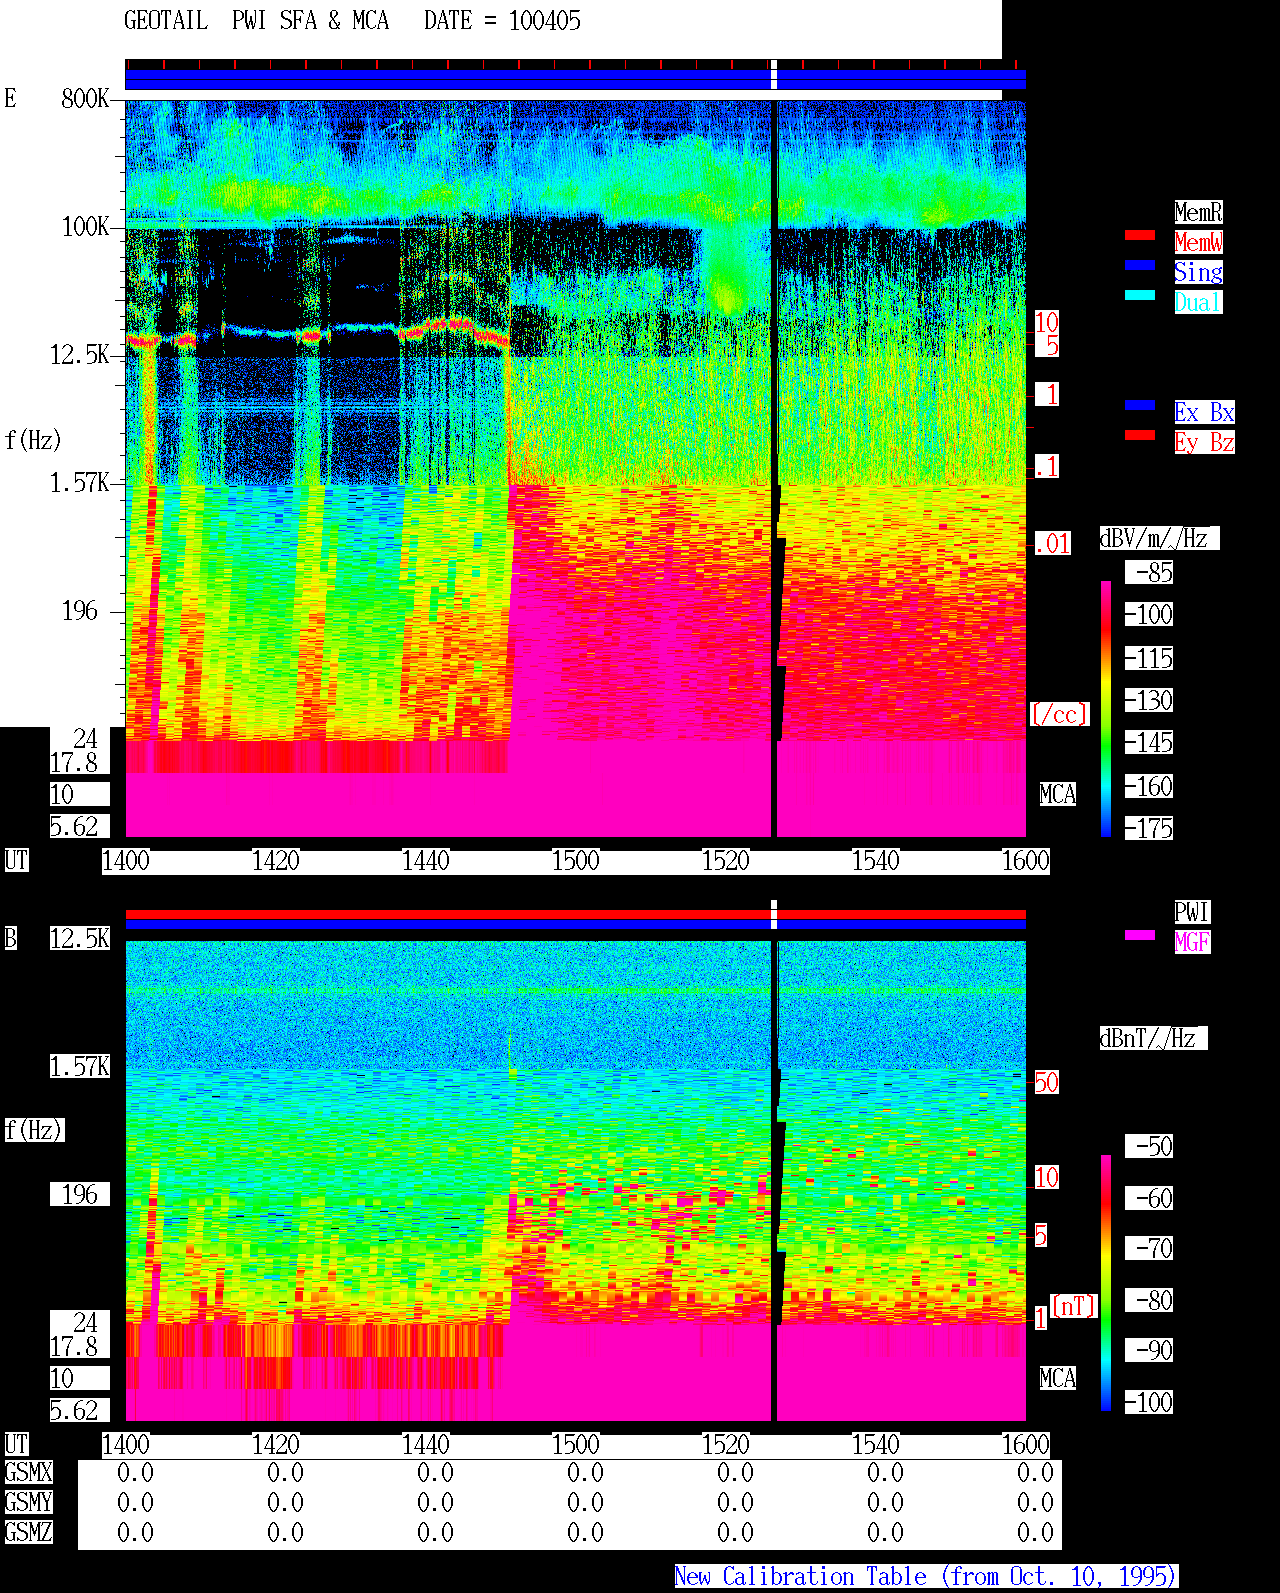Click the New Calibration Table link
The height and width of the screenshot is (1593, 1280).
pos(926,1576)
